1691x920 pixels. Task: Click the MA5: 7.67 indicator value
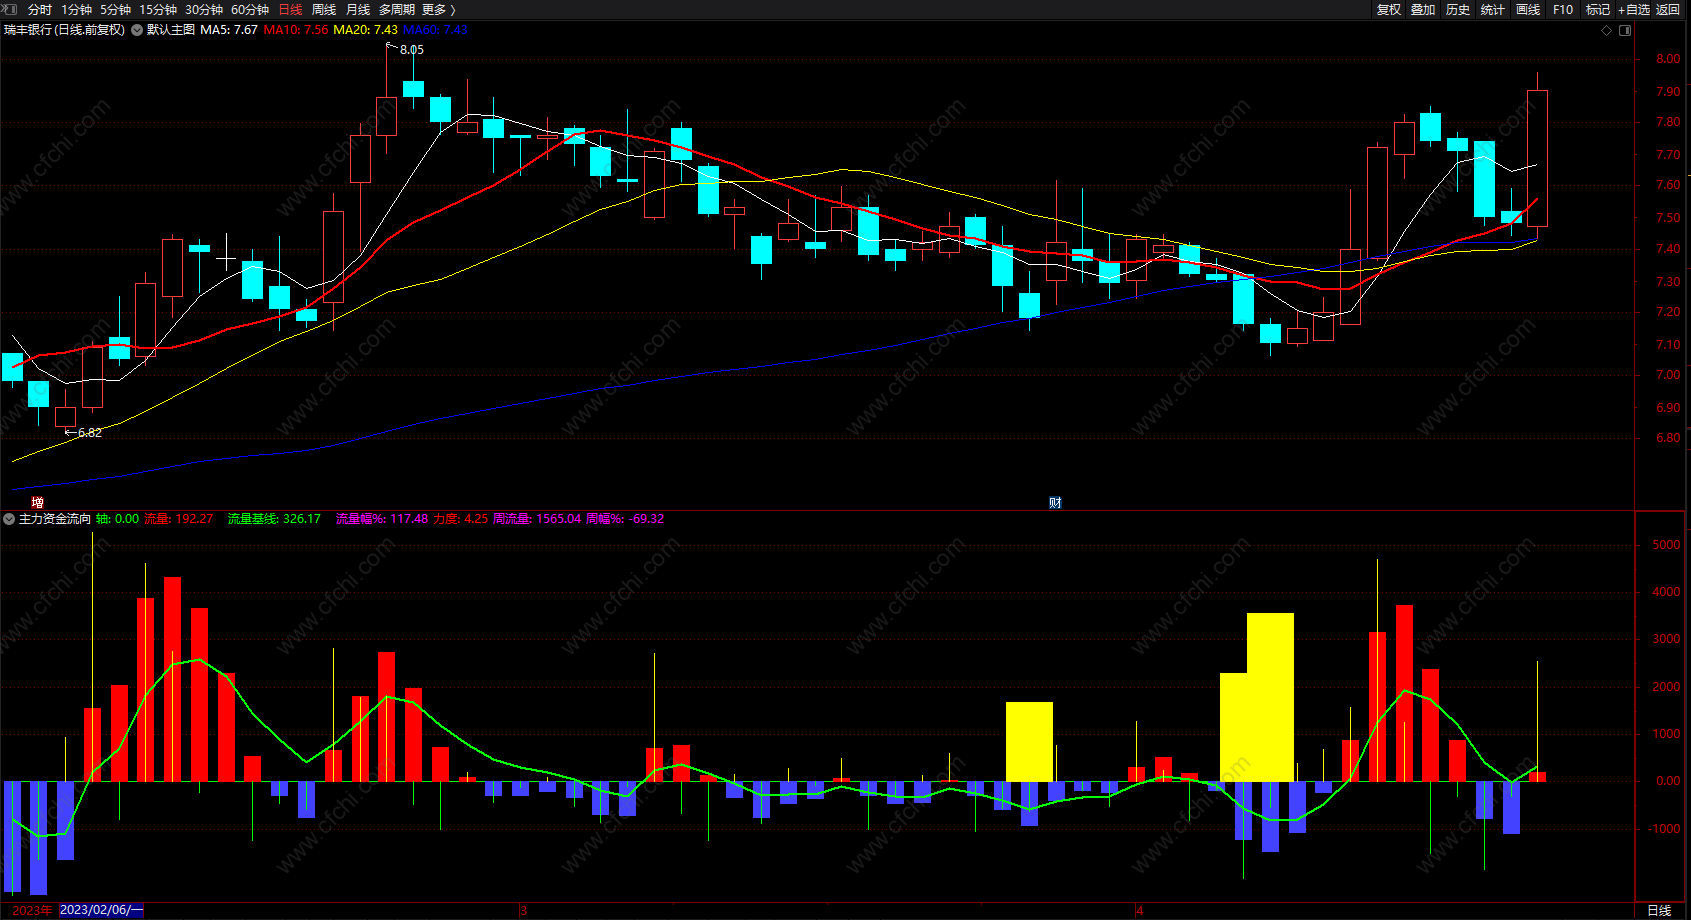coord(229,30)
